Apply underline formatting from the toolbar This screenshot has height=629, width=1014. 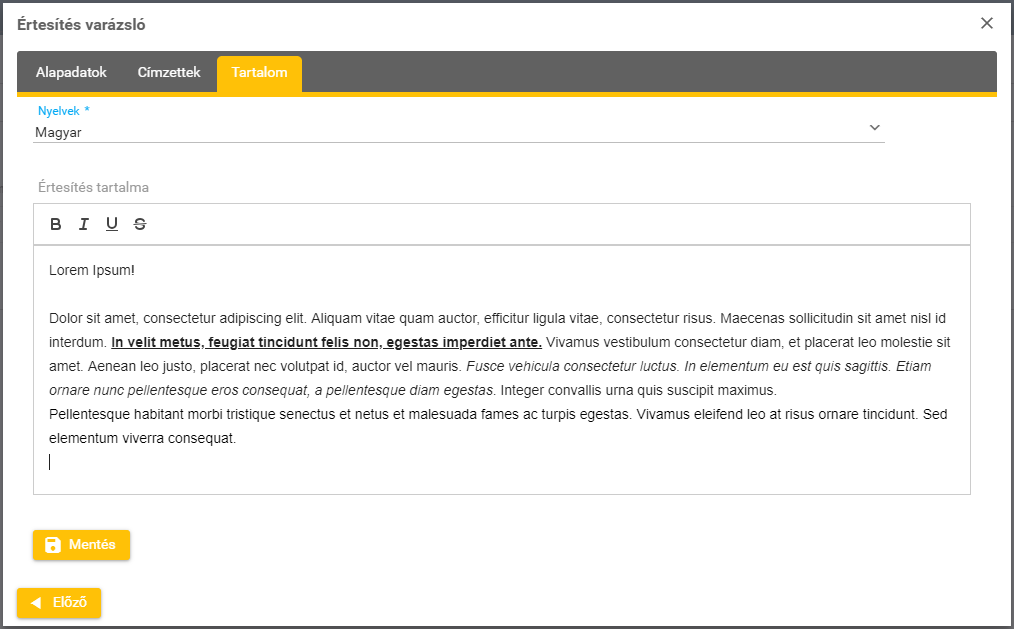point(112,224)
